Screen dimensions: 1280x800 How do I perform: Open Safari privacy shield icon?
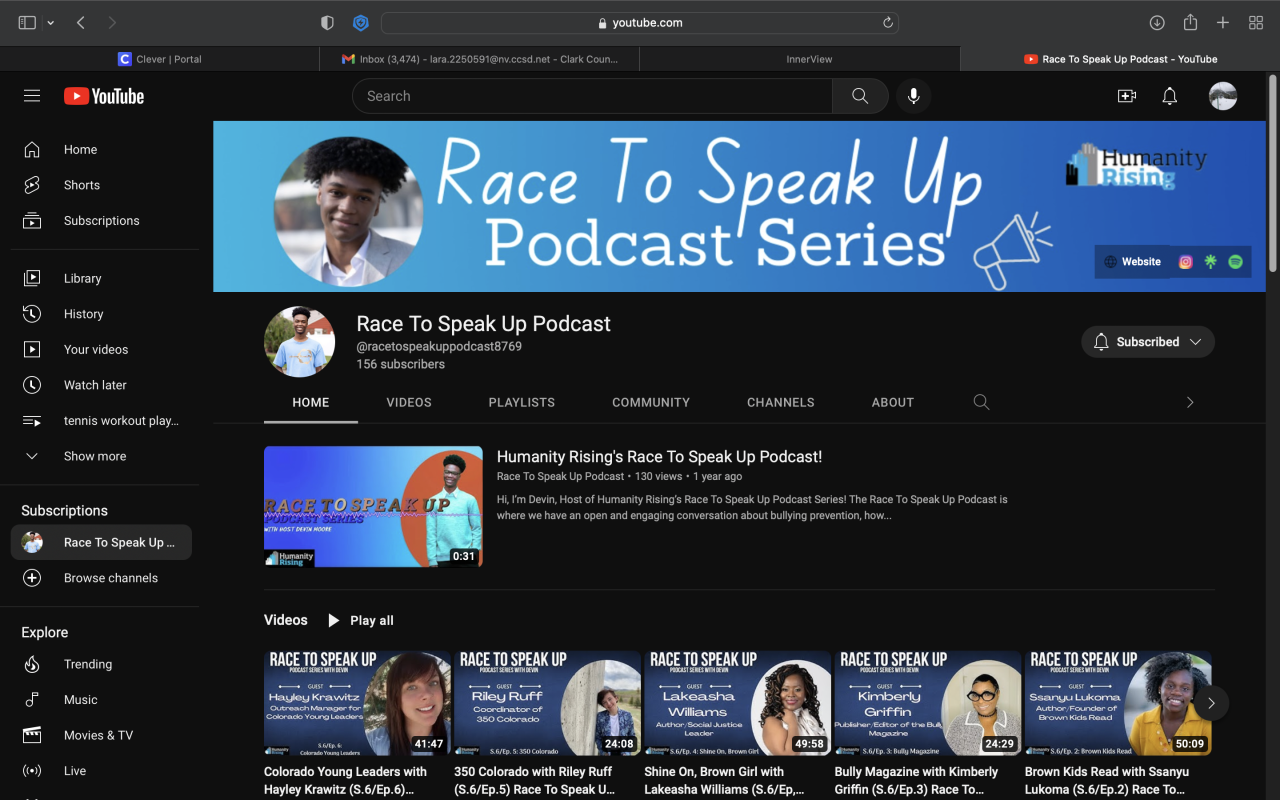[327, 23]
